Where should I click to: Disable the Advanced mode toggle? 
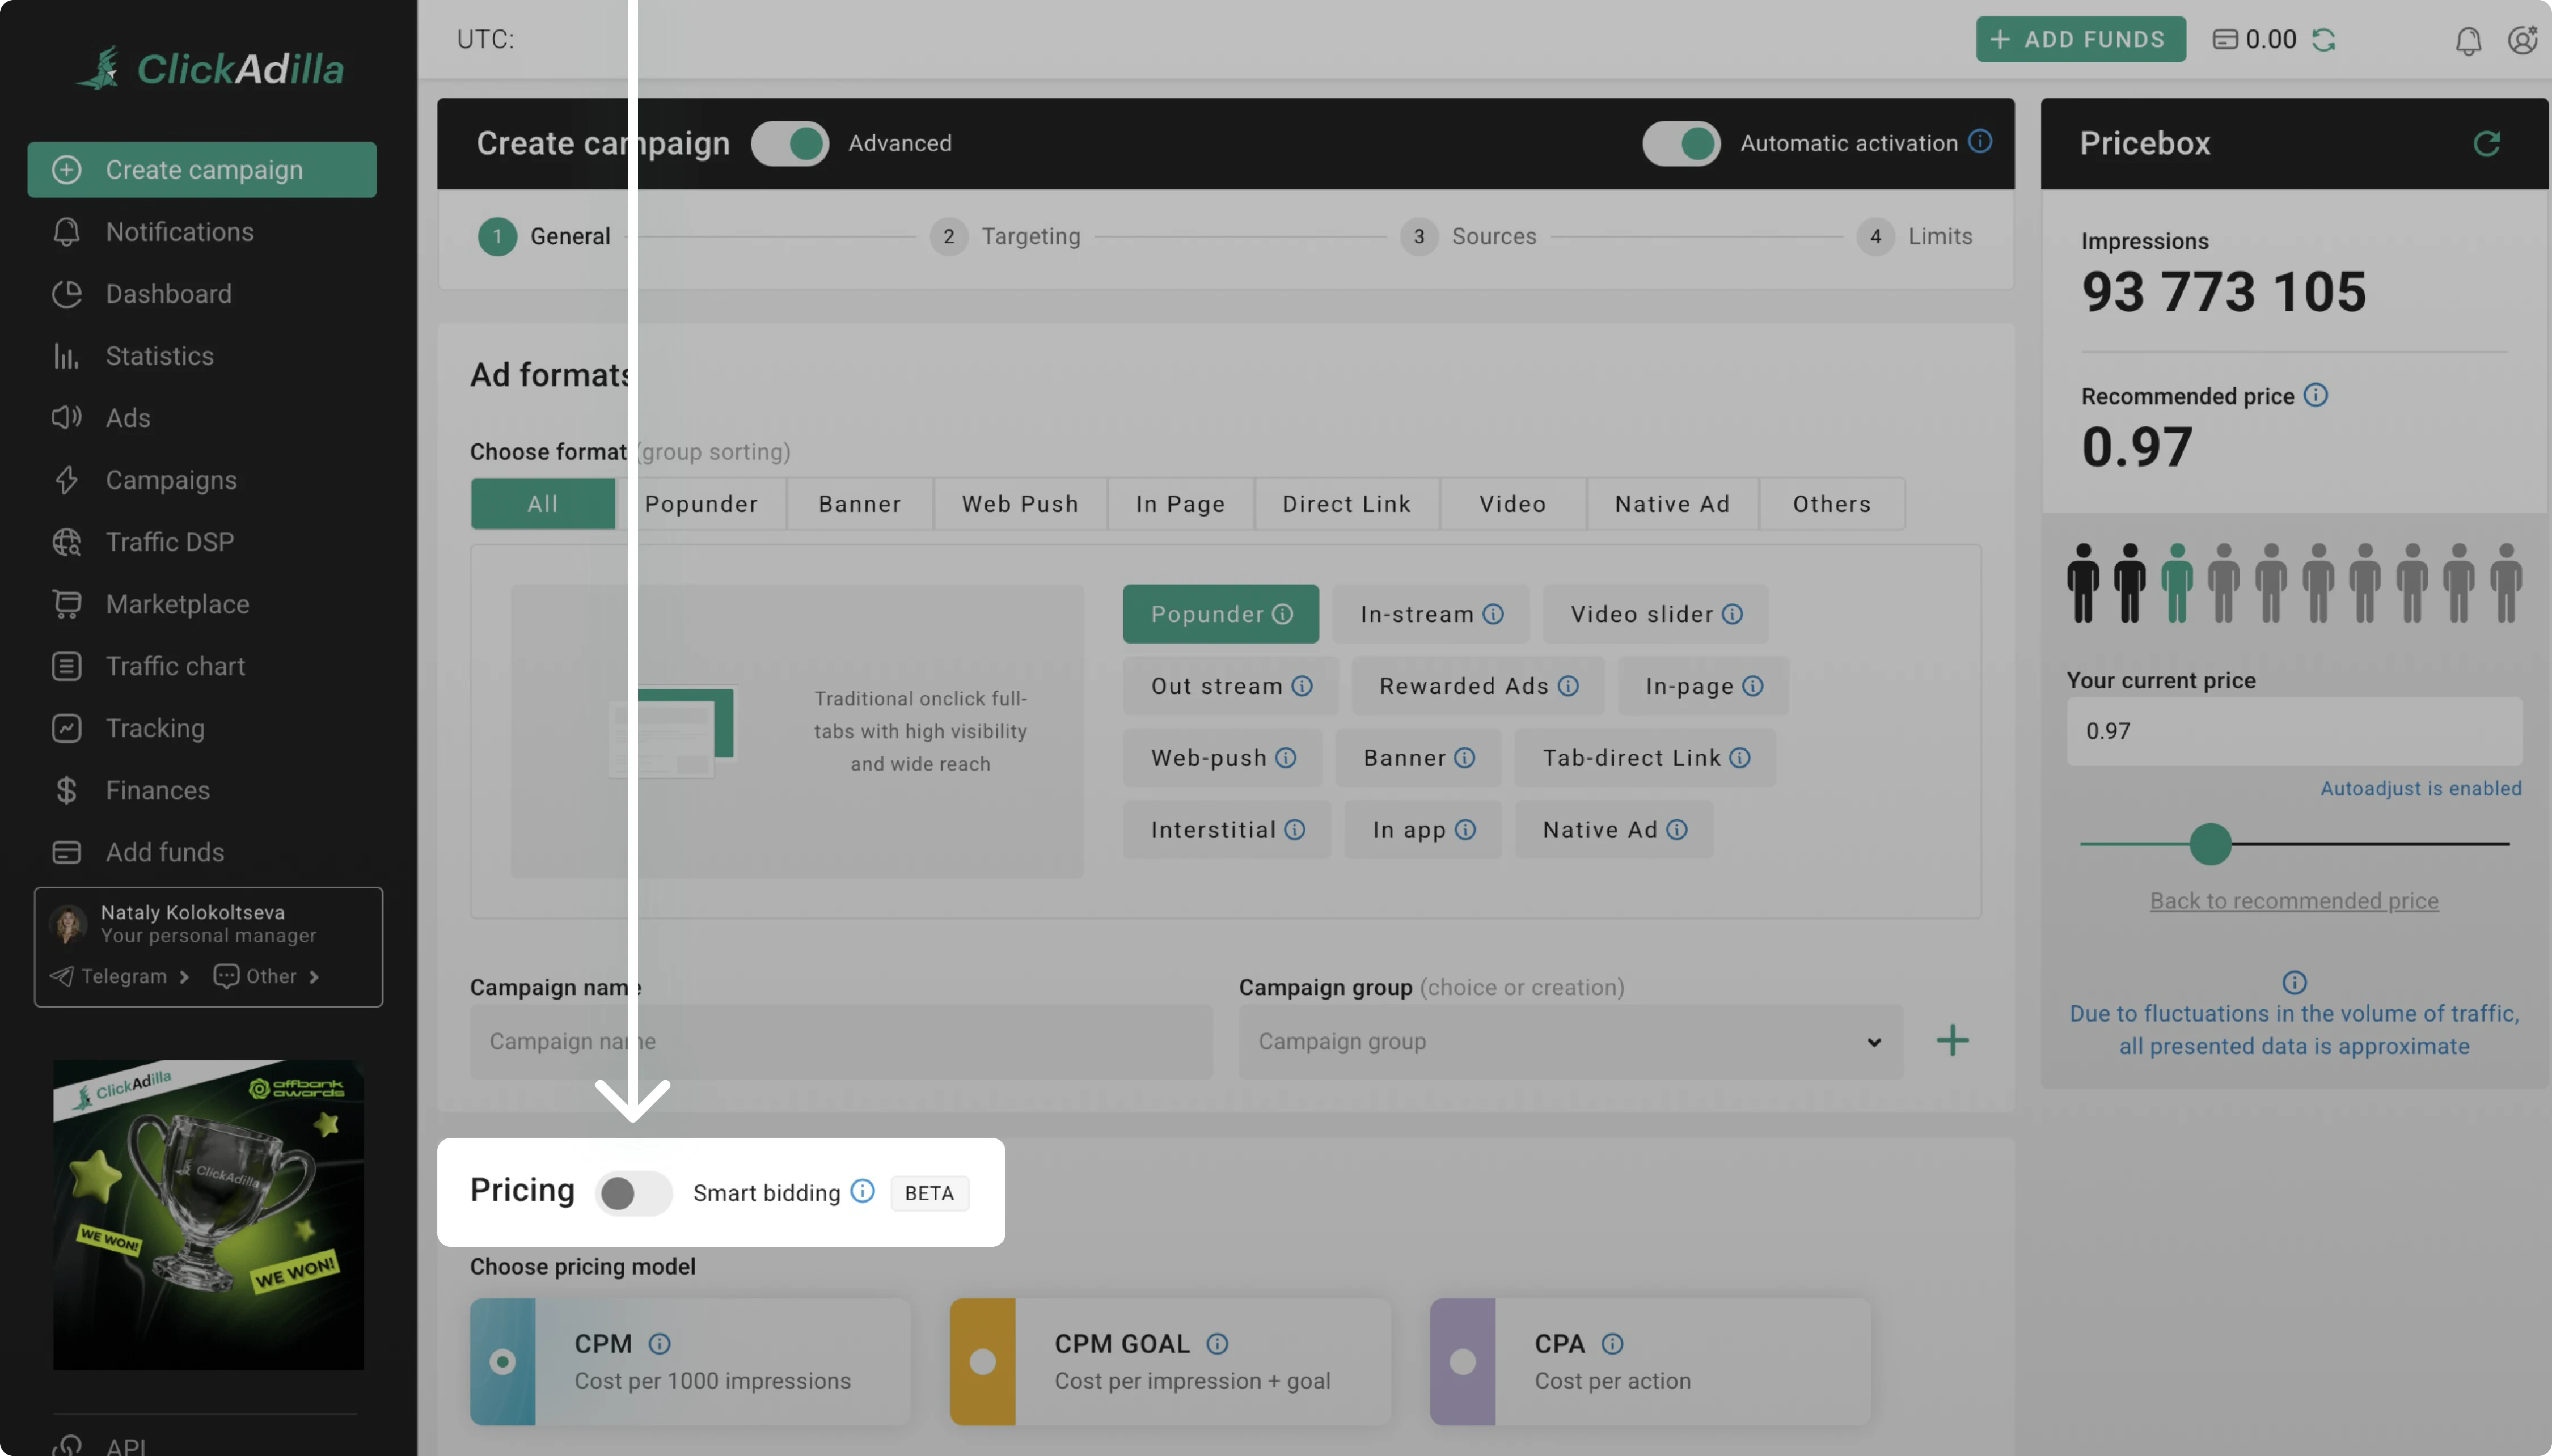[x=790, y=143]
